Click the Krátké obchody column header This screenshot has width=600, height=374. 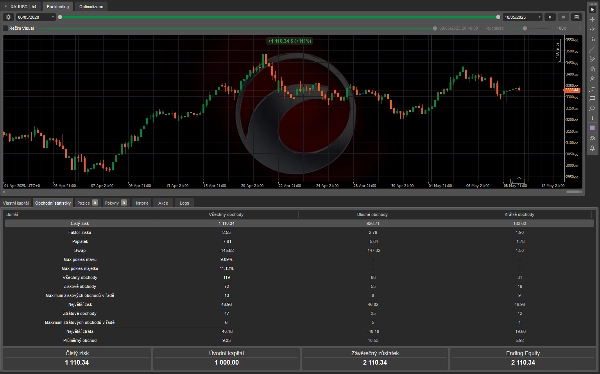tap(519, 214)
